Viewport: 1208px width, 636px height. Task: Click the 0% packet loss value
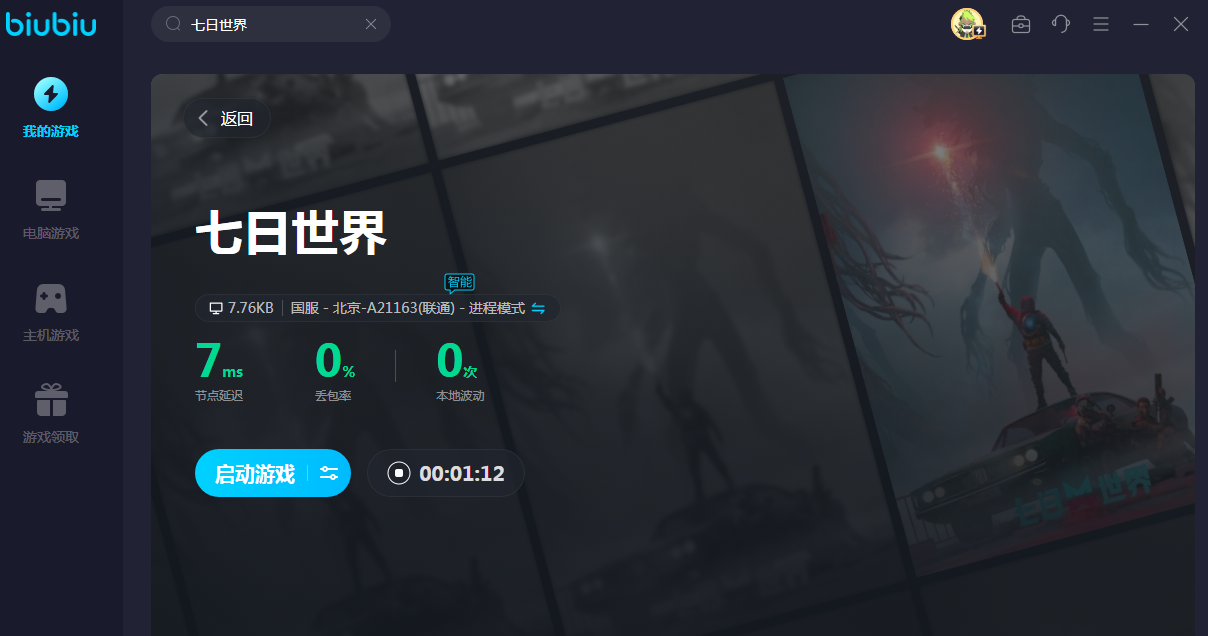(x=335, y=360)
